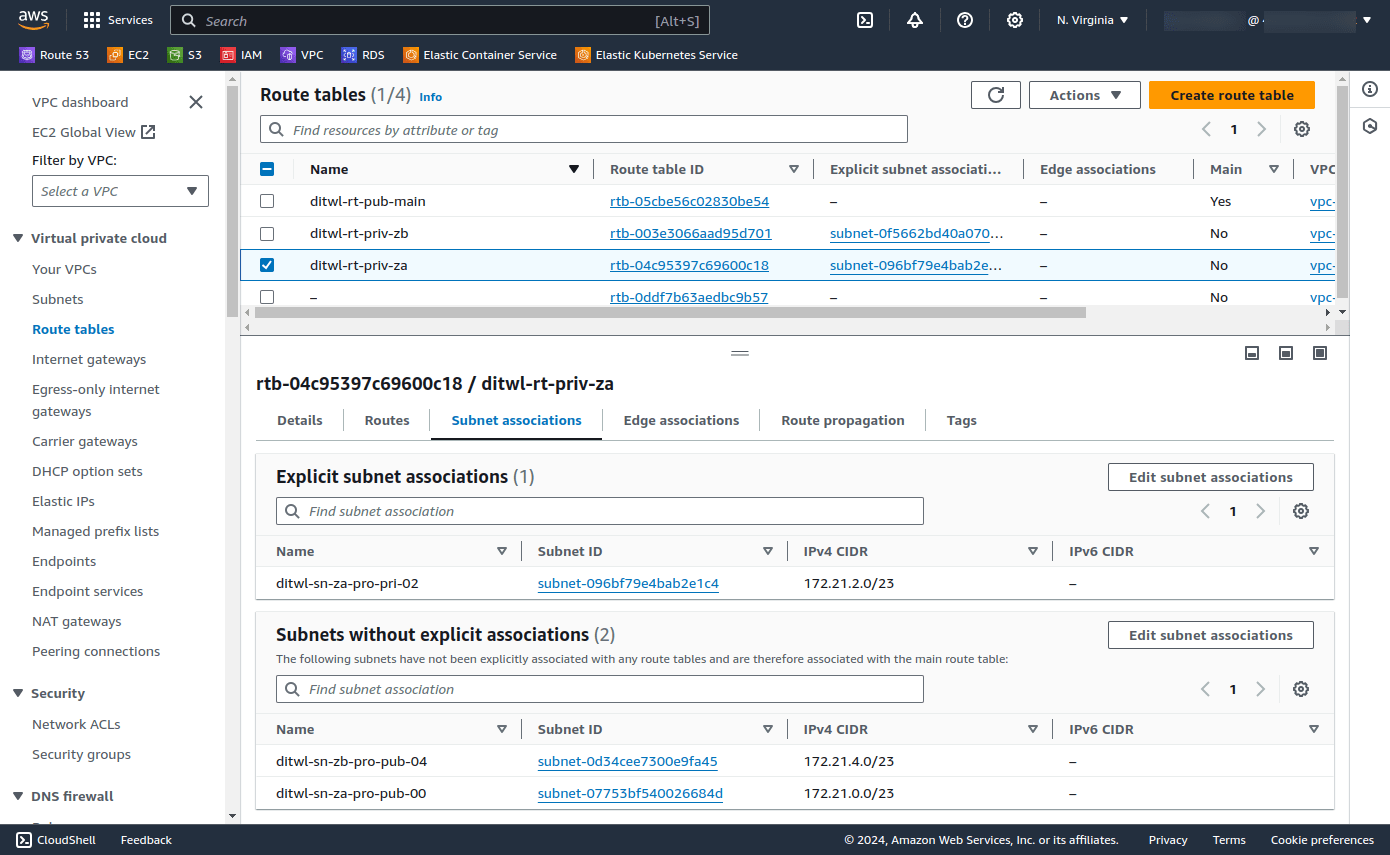Switch to the Route propagation tab
Viewport: 1390px width, 855px height.
[x=842, y=420]
